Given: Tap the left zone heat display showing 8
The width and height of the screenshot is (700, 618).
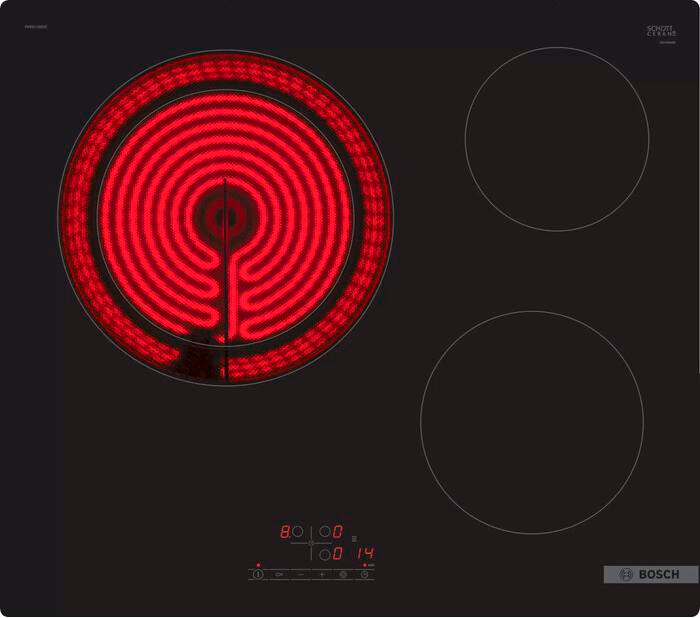Looking at the screenshot, I should [284, 532].
